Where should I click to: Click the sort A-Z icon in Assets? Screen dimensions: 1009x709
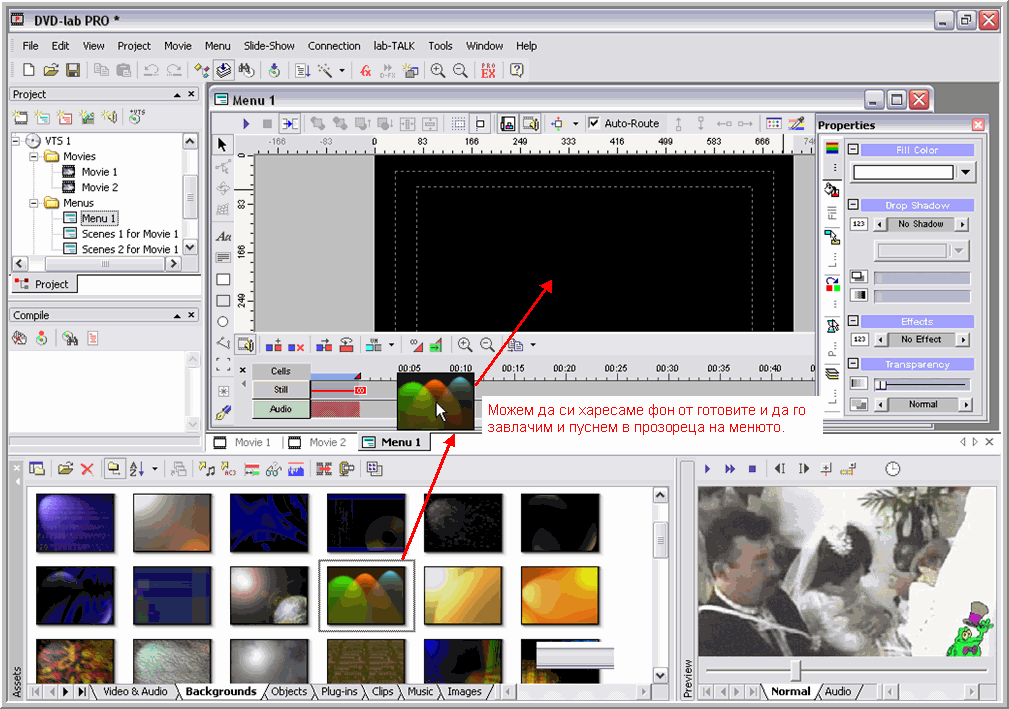[136, 469]
